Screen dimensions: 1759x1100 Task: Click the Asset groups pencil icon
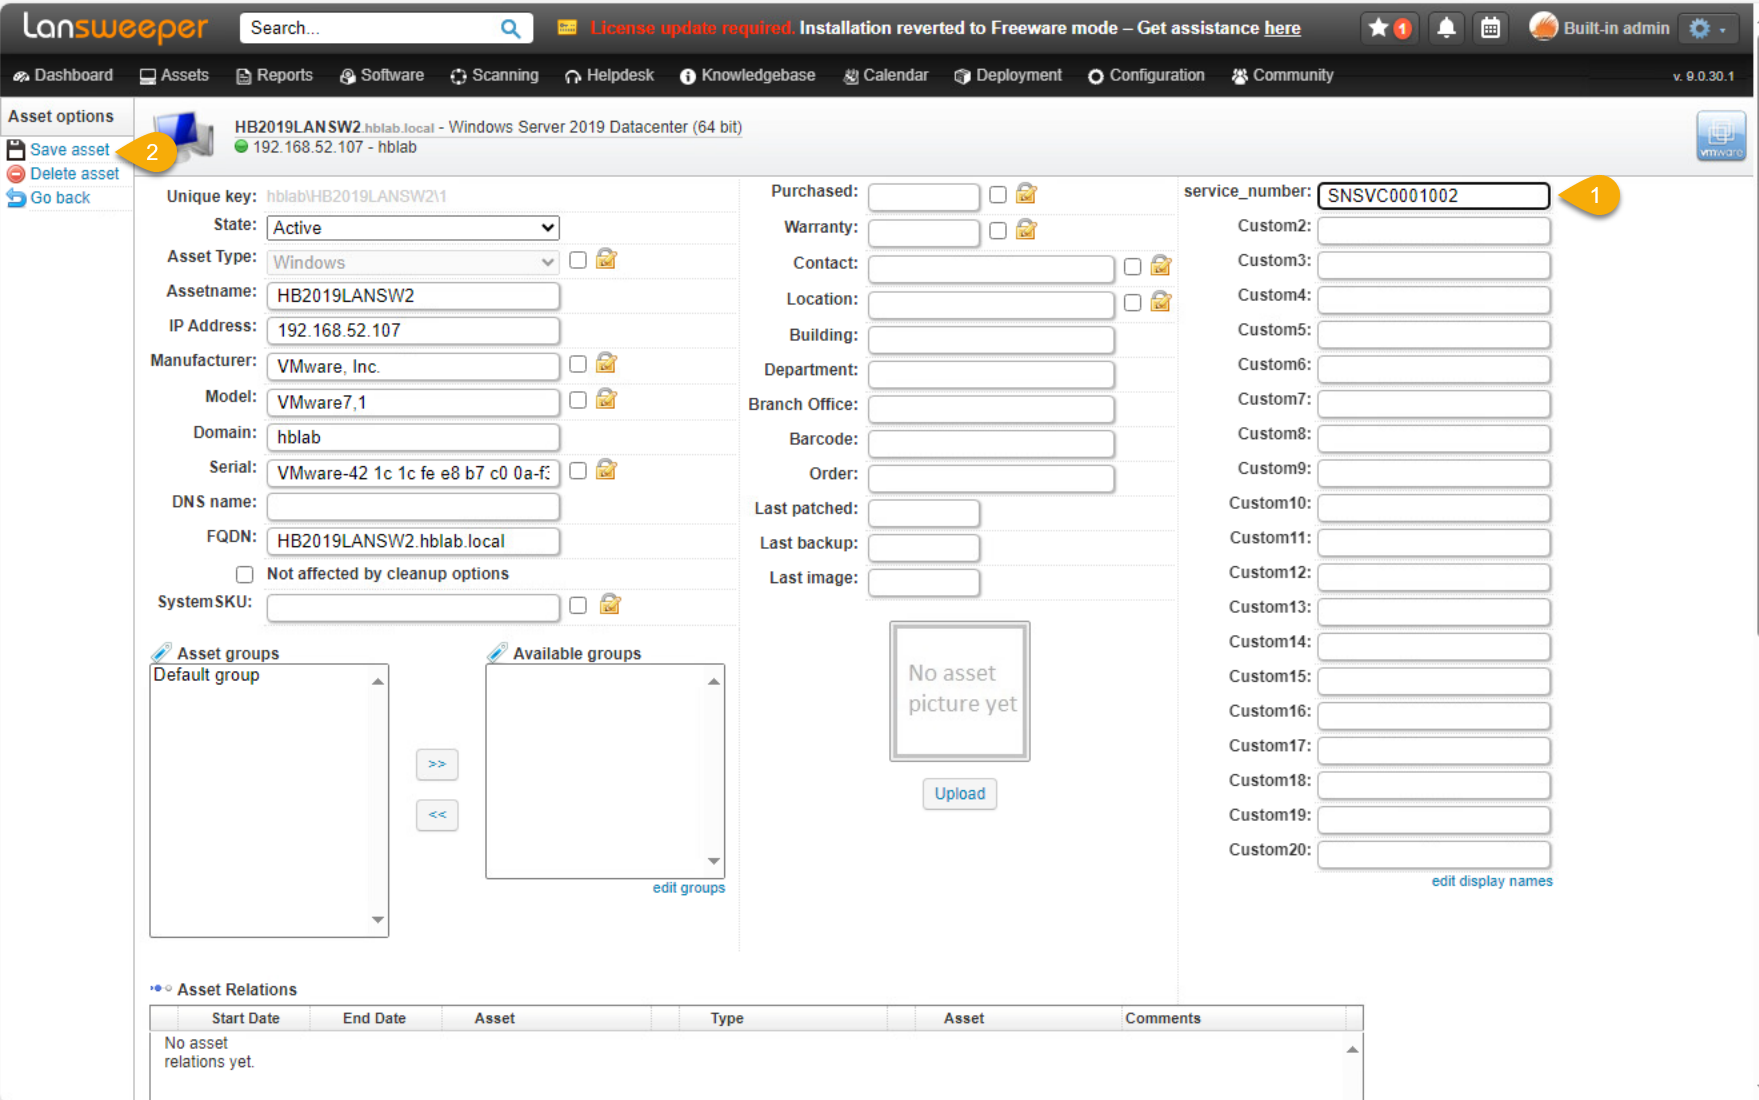(x=161, y=652)
